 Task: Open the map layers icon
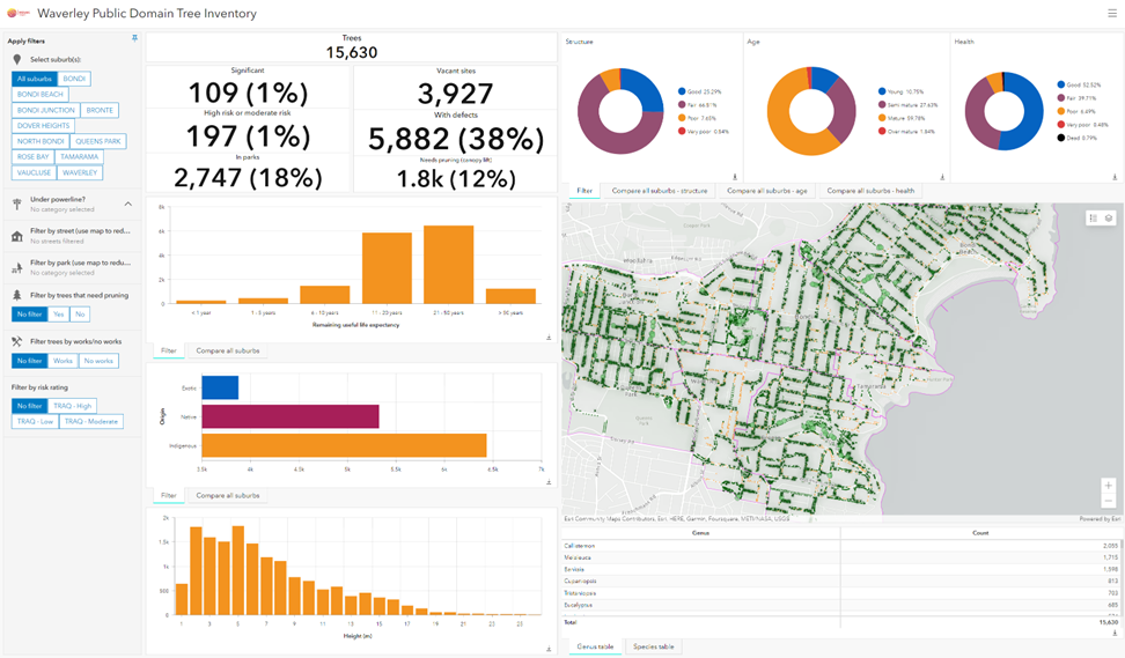(x=1108, y=218)
